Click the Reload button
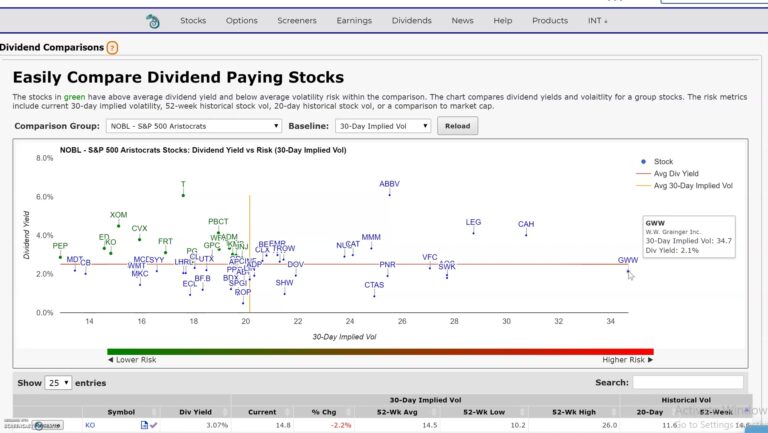768x433 pixels. click(x=457, y=126)
